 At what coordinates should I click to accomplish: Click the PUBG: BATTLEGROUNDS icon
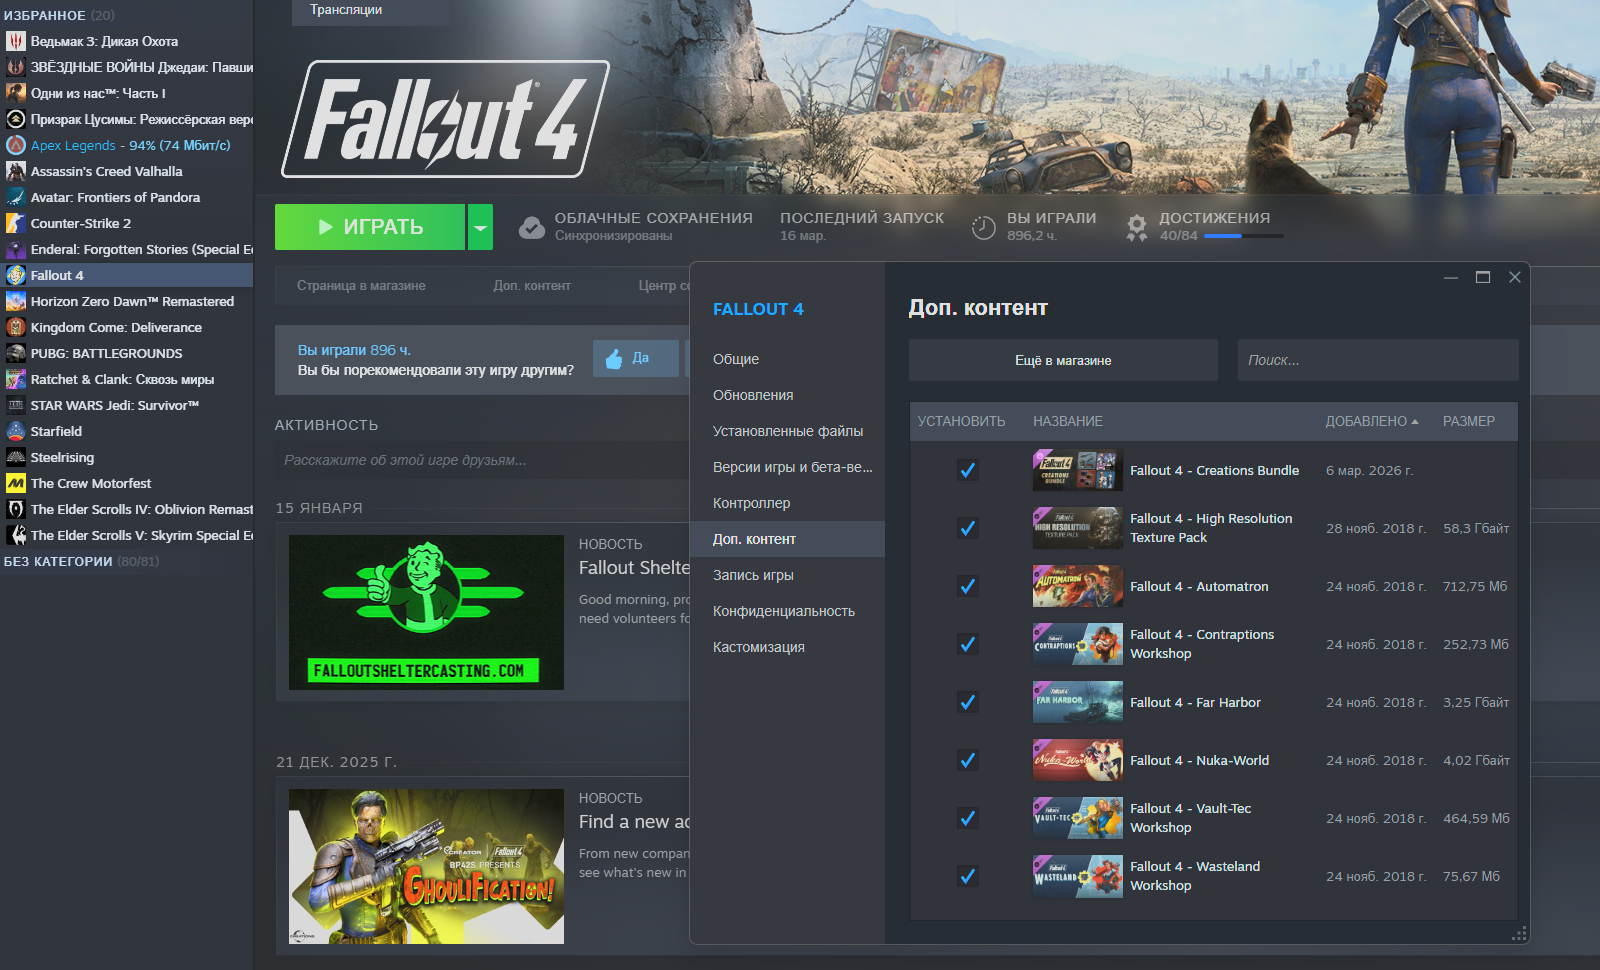(15, 353)
